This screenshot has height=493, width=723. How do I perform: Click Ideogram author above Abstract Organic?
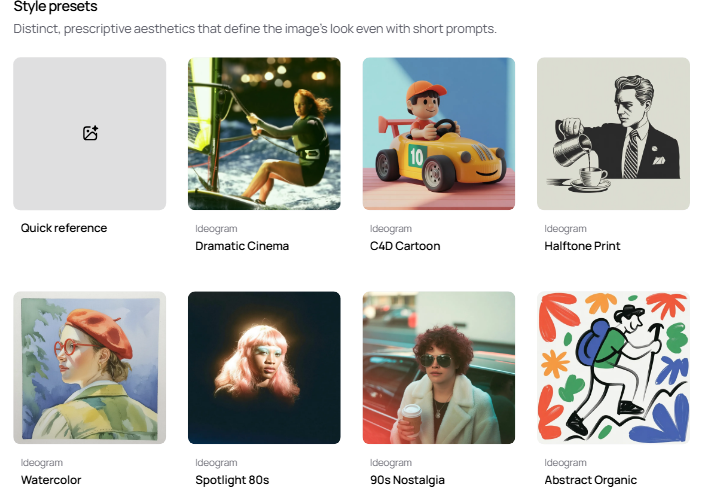click(x=565, y=463)
